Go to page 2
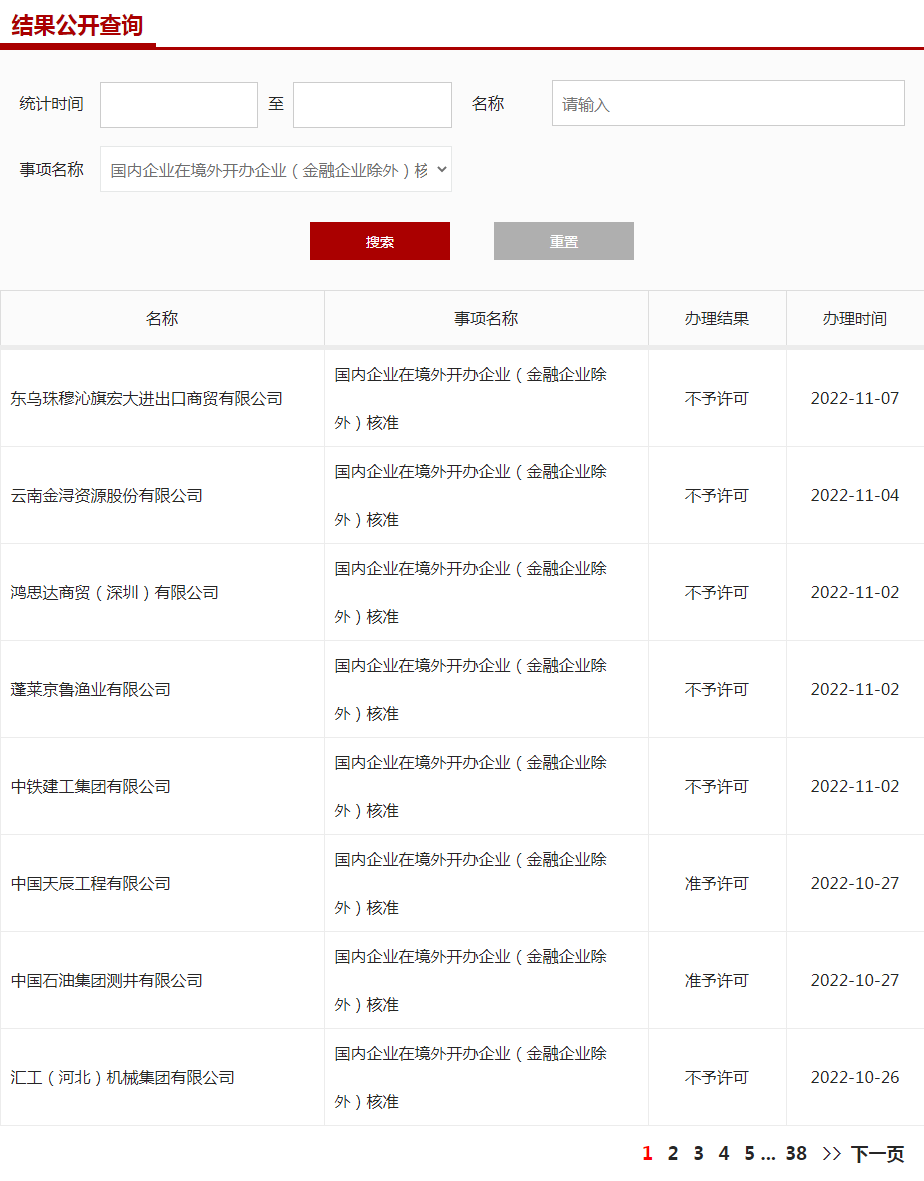Screen dimensions: 924x1181 (672, 1153)
